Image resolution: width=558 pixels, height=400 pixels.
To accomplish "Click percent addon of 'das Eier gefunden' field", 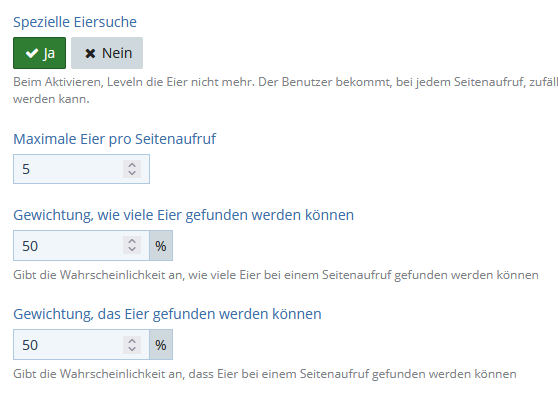I will (161, 344).
